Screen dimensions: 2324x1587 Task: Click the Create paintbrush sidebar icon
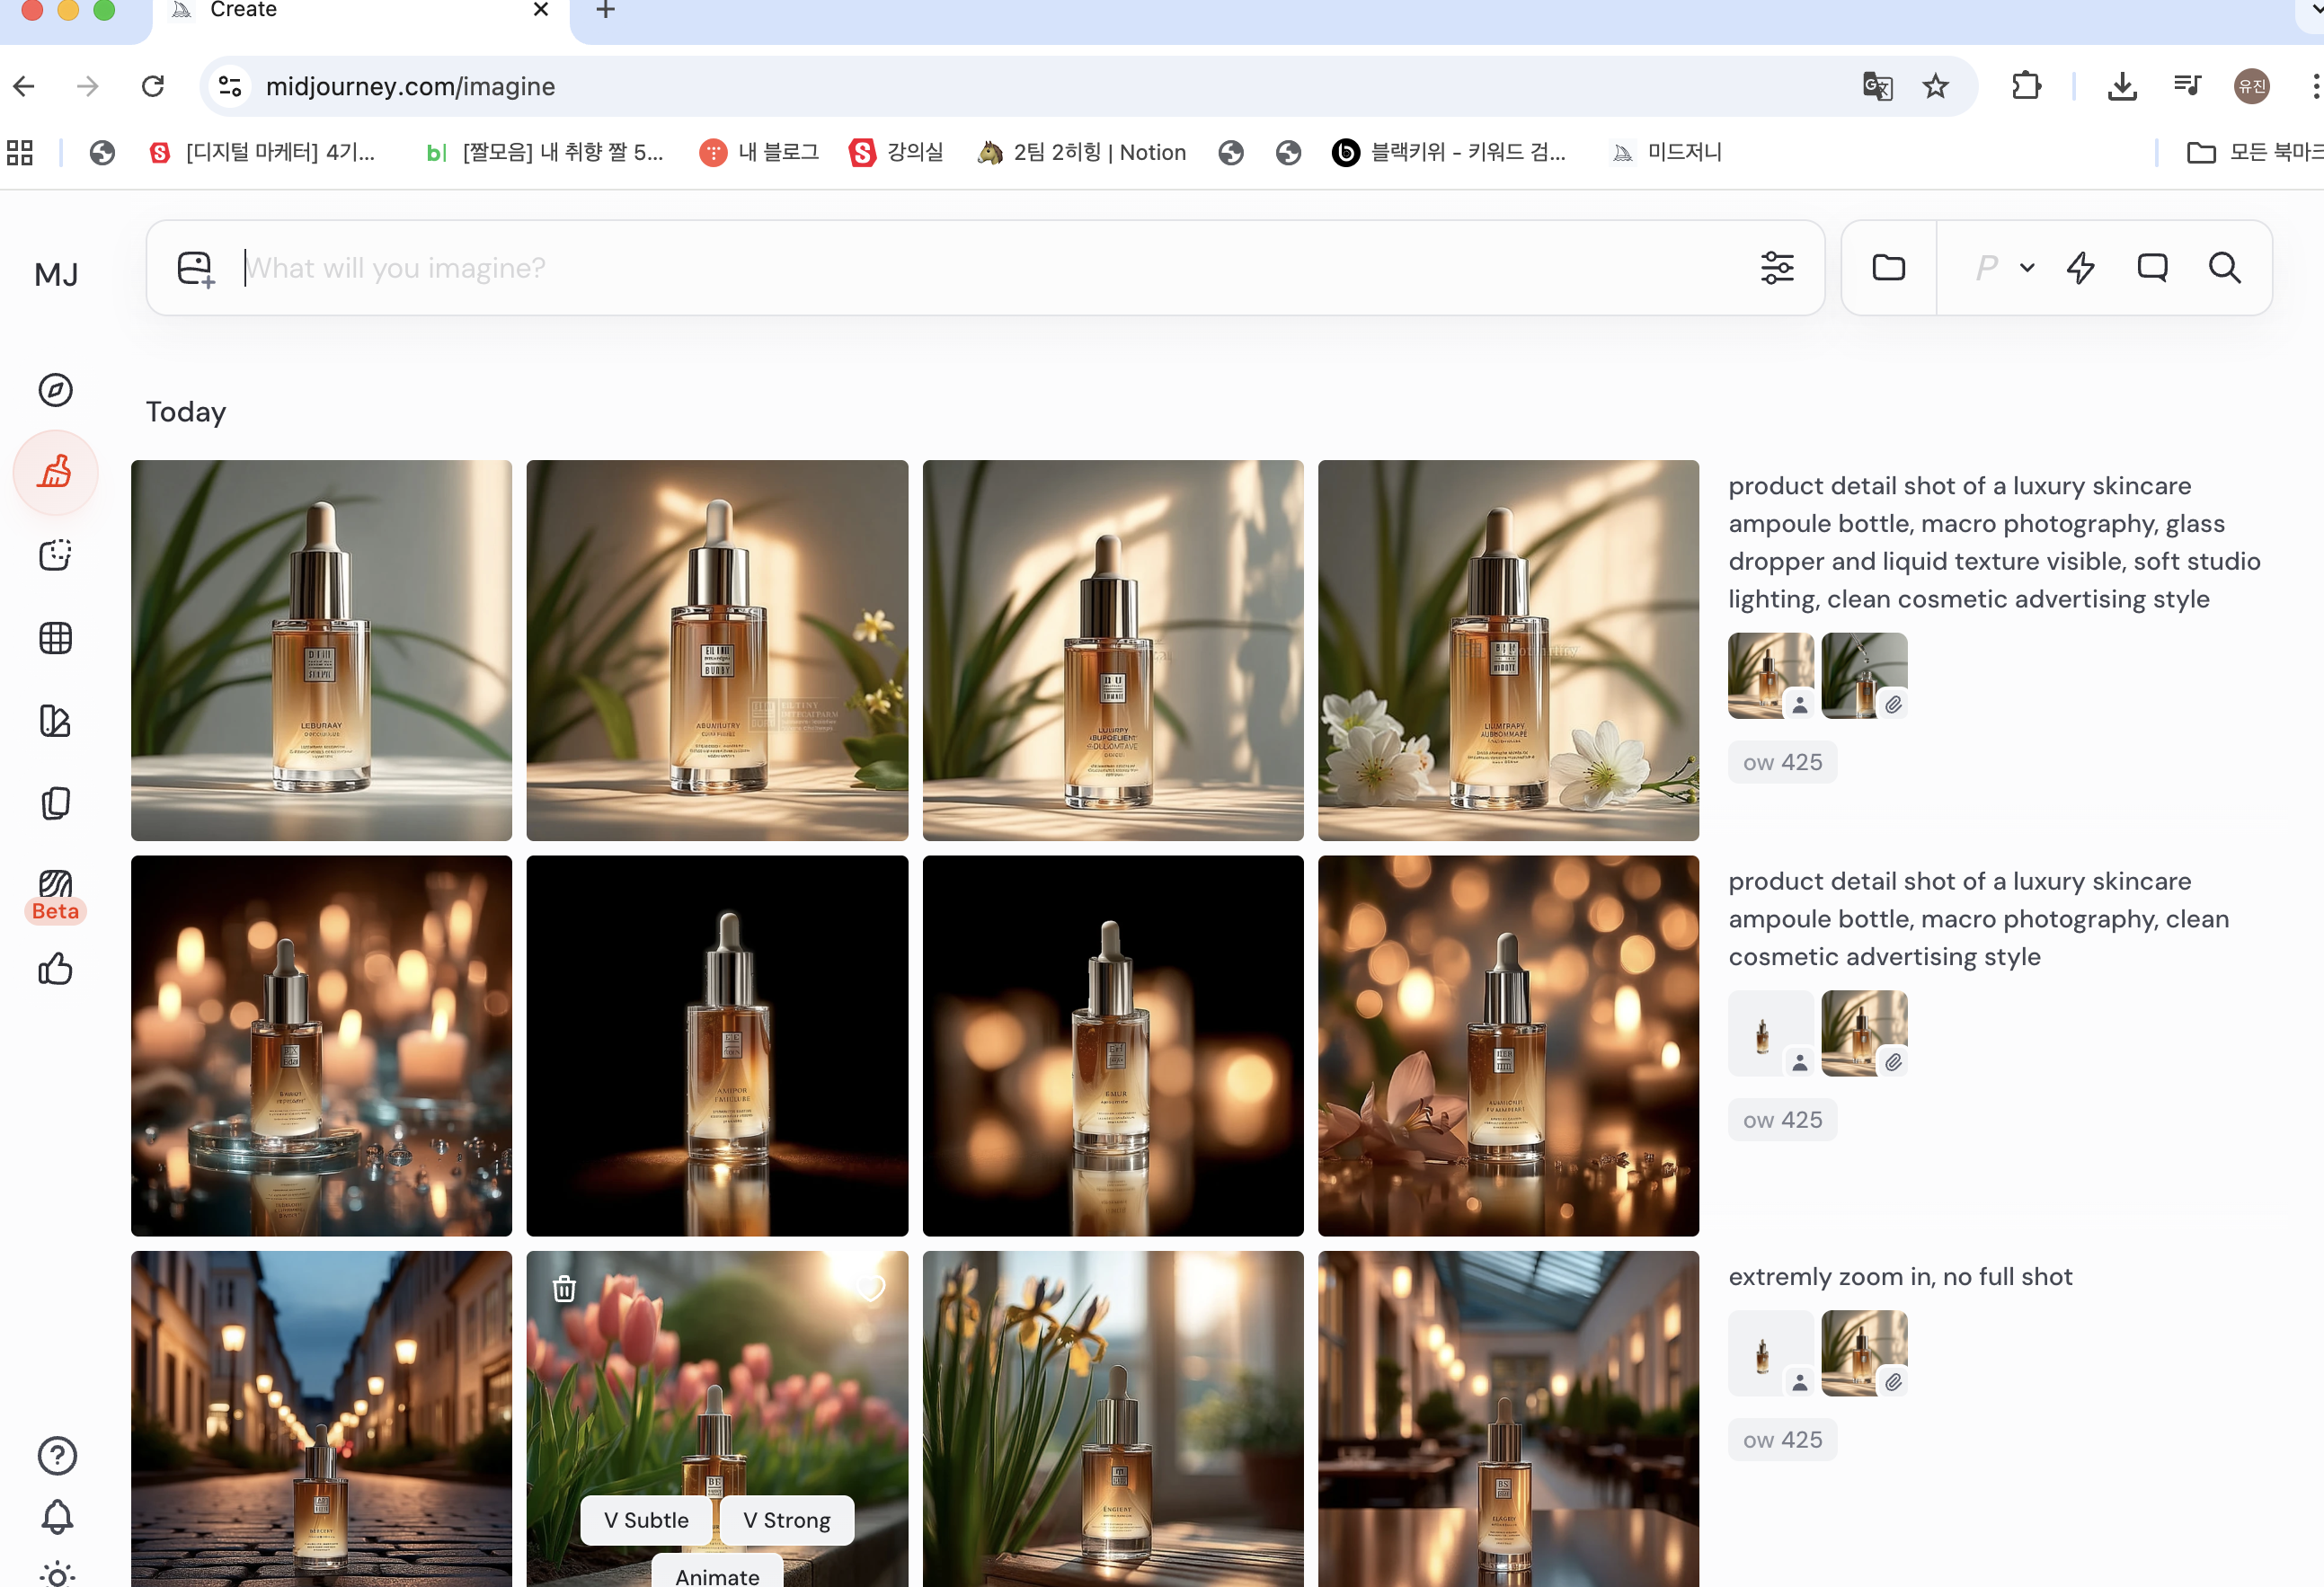55,472
